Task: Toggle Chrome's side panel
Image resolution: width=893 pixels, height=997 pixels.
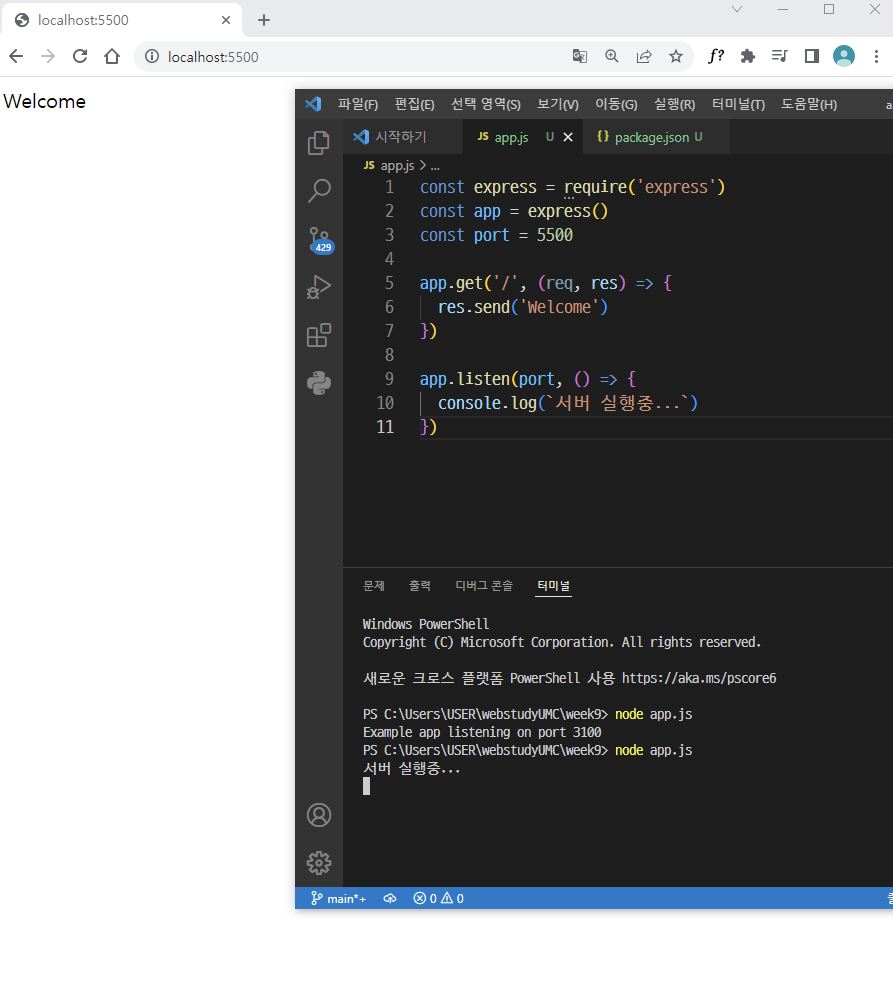Action: pyautogui.click(x=812, y=57)
